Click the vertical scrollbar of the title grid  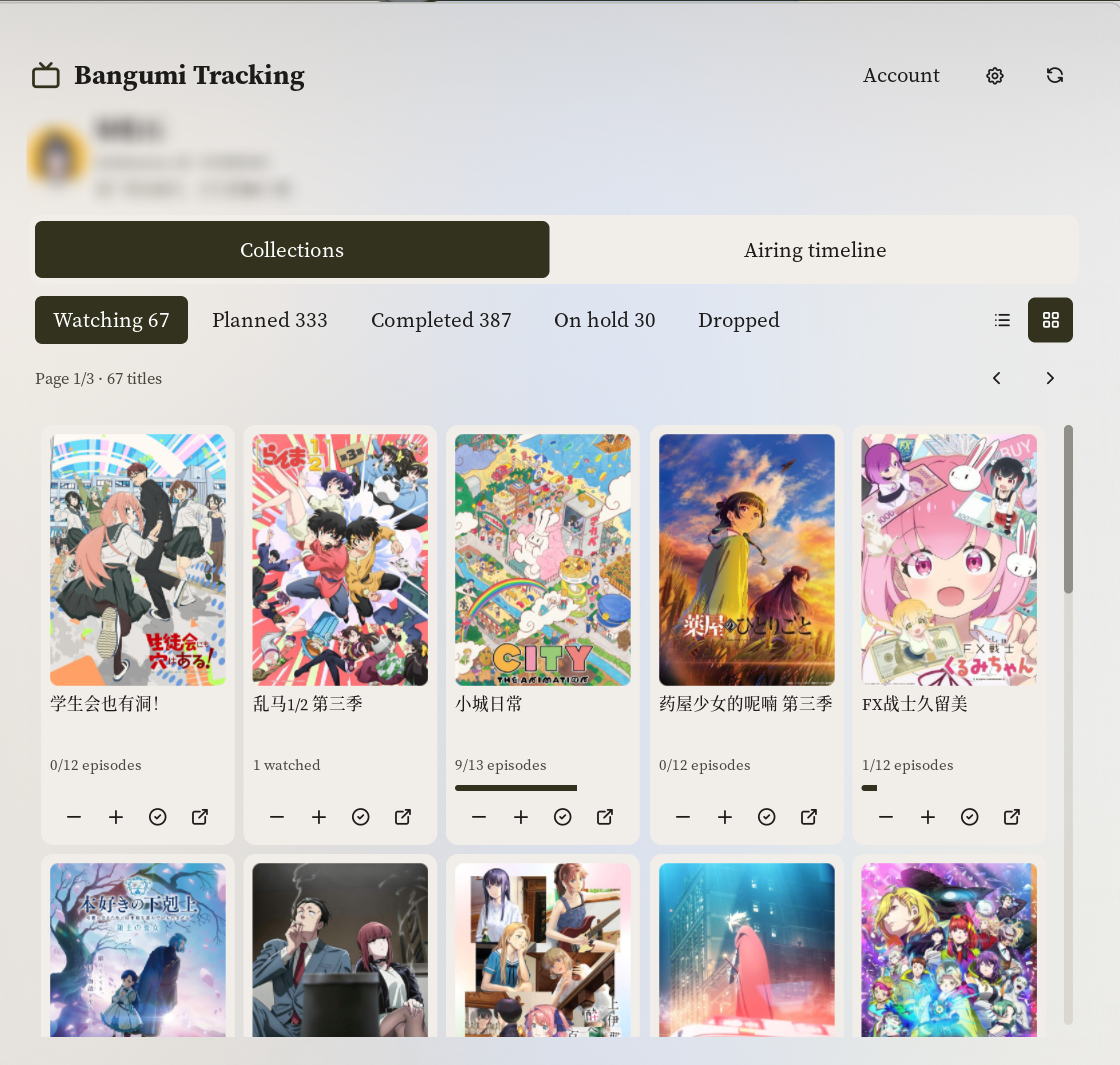point(1068,509)
